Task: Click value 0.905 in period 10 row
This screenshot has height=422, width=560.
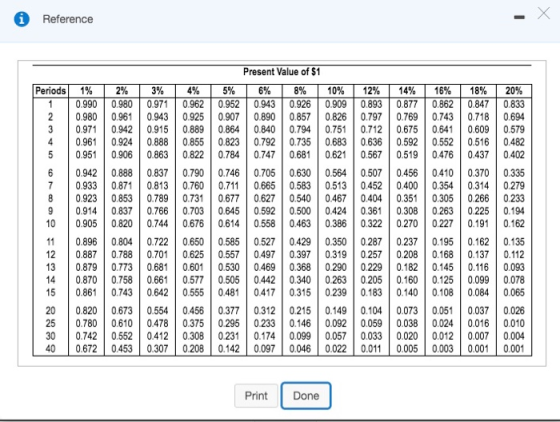Action: tap(86, 223)
